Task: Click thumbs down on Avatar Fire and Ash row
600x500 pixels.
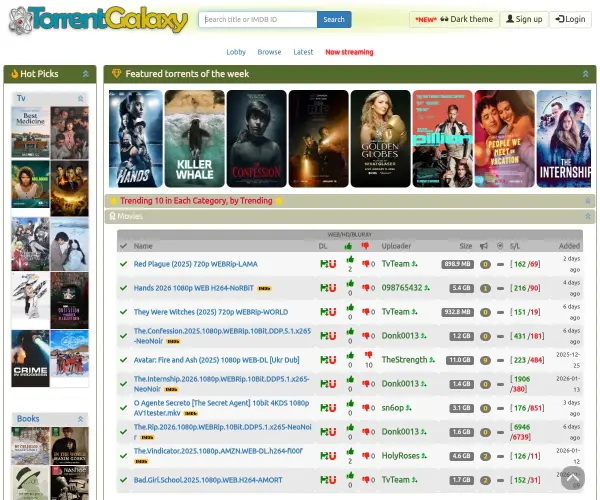Action: 368,355
